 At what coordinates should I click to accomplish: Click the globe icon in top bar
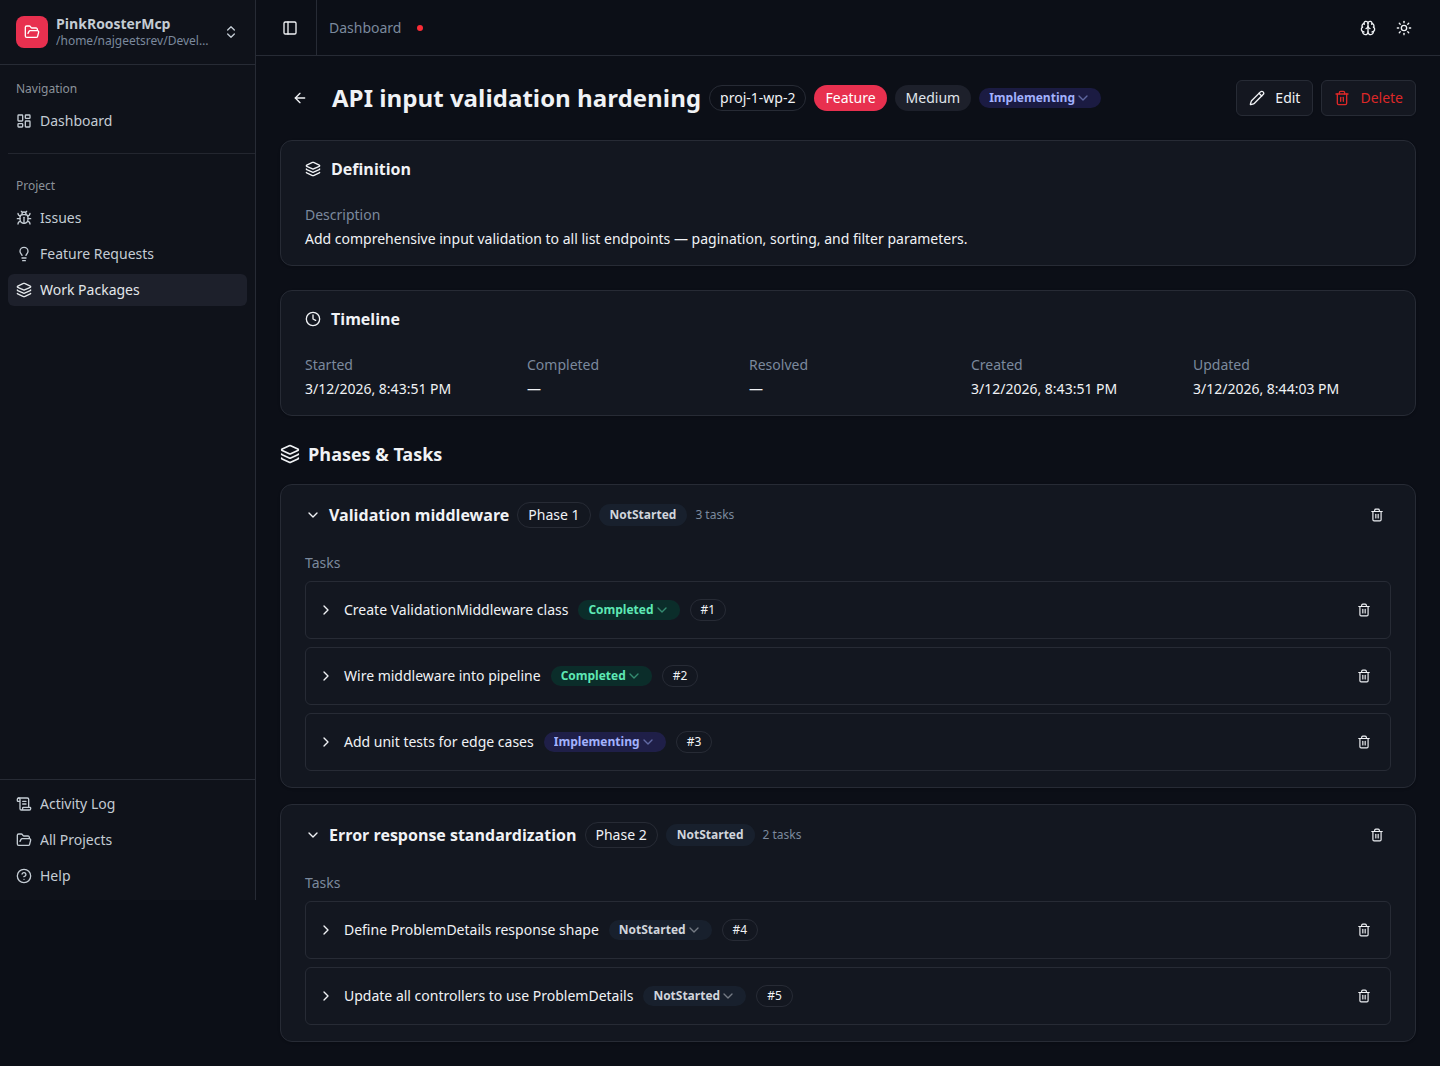tap(1368, 28)
